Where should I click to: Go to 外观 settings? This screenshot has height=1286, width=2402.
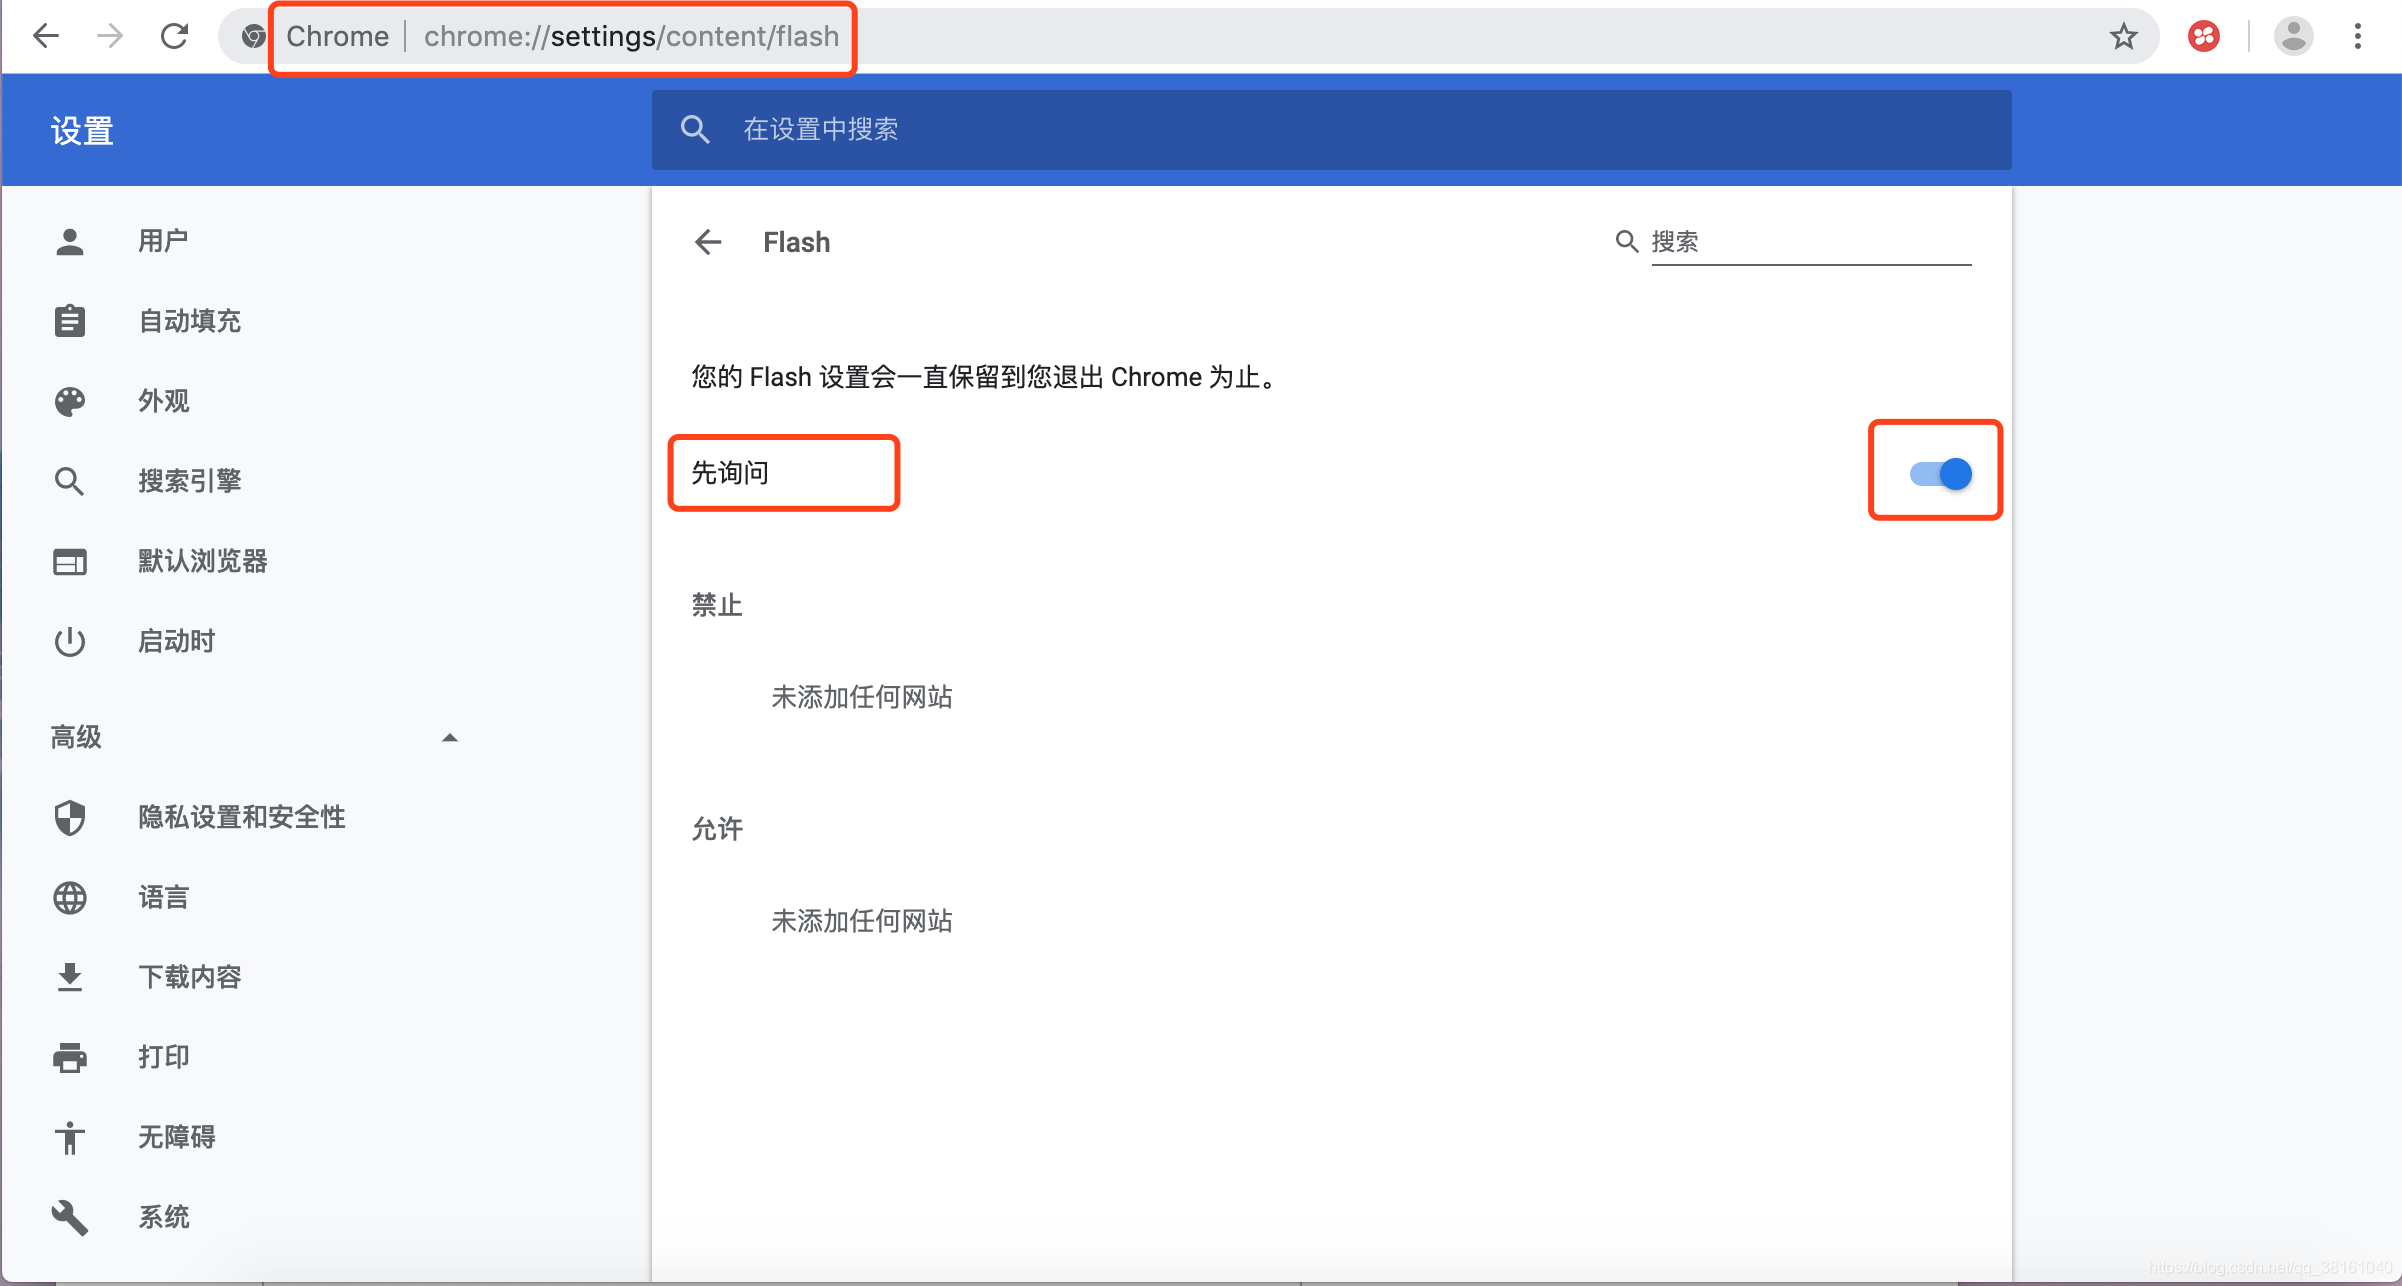[x=163, y=401]
